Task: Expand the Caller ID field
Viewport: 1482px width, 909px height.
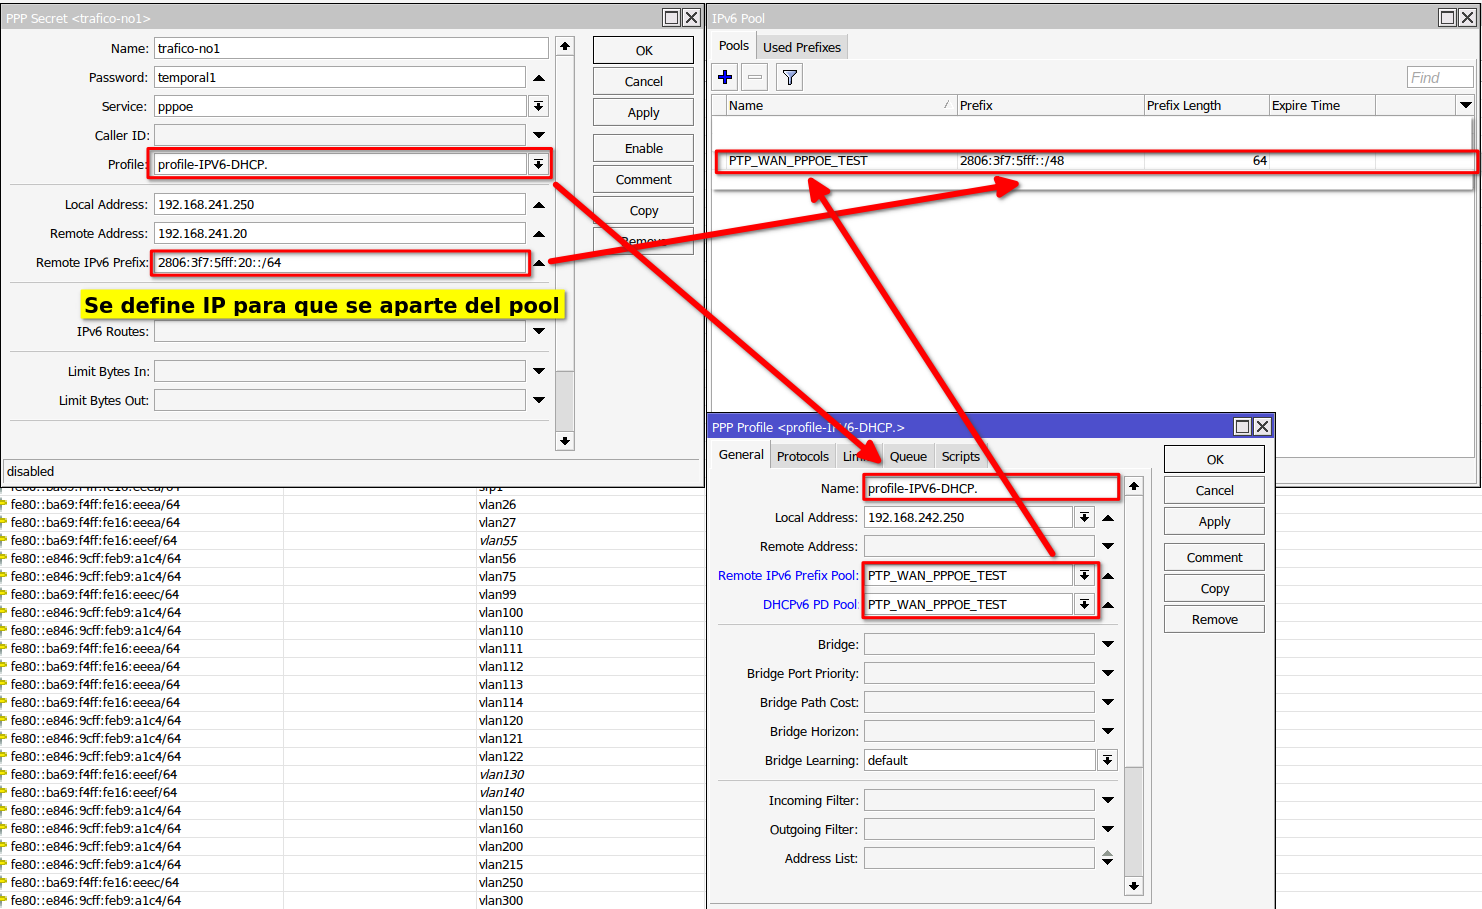Action: coord(539,135)
